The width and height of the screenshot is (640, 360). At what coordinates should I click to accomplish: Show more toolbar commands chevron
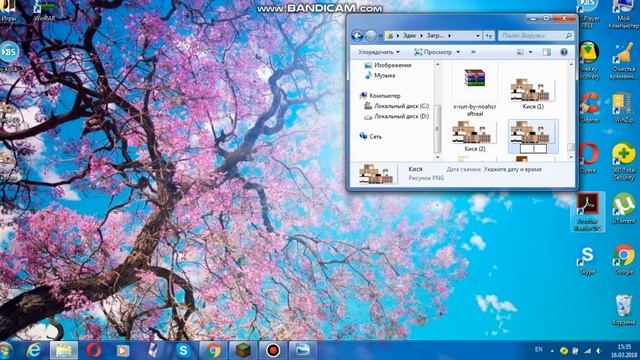473,52
